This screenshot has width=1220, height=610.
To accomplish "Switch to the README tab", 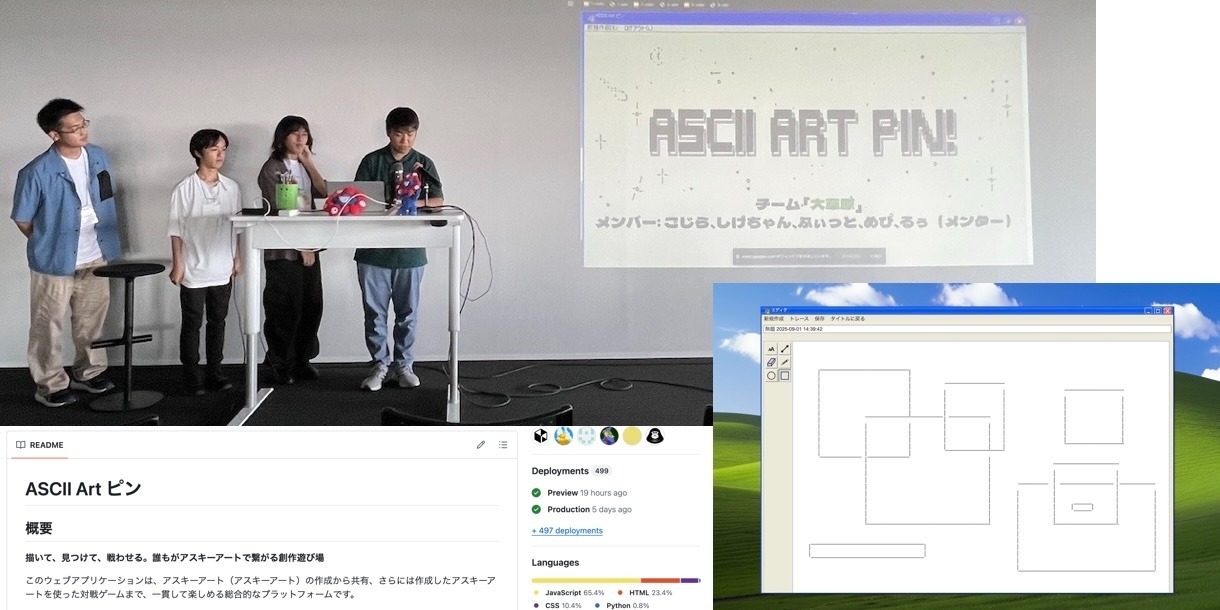I will [40, 445].
